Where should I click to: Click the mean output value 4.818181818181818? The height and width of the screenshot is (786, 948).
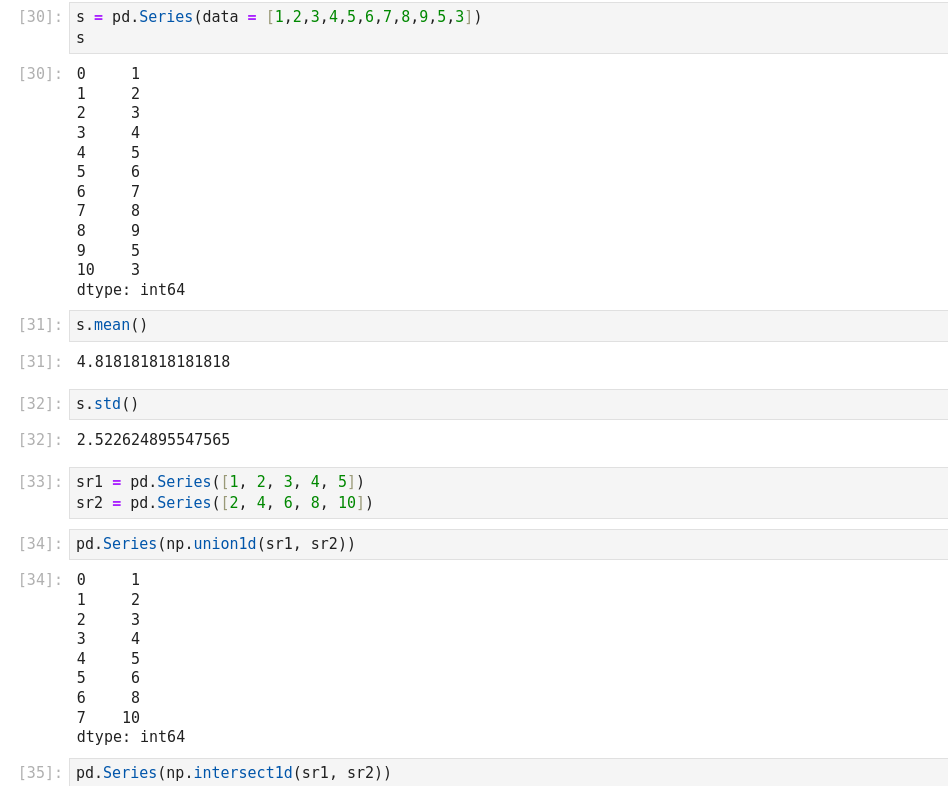coord(153,362)
